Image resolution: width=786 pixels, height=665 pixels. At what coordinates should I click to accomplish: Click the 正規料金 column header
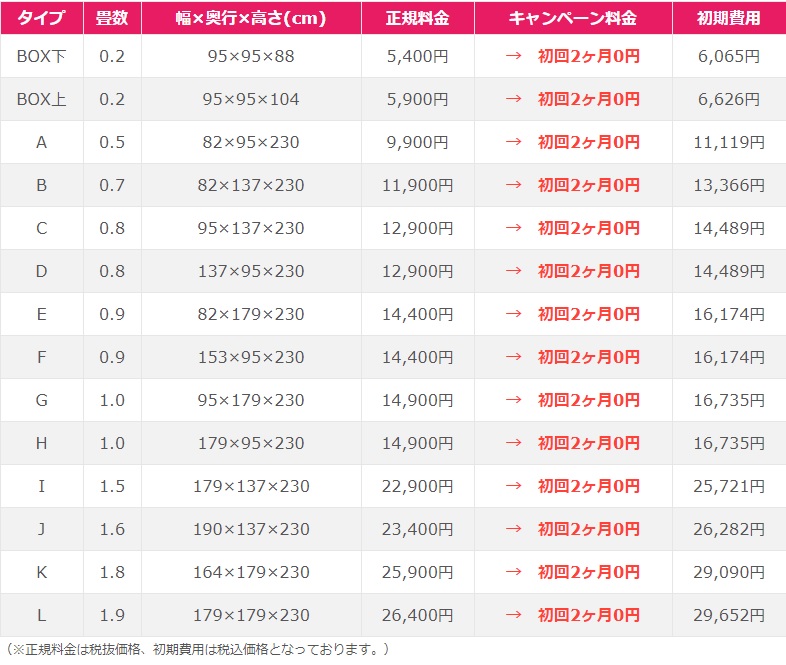418,18
